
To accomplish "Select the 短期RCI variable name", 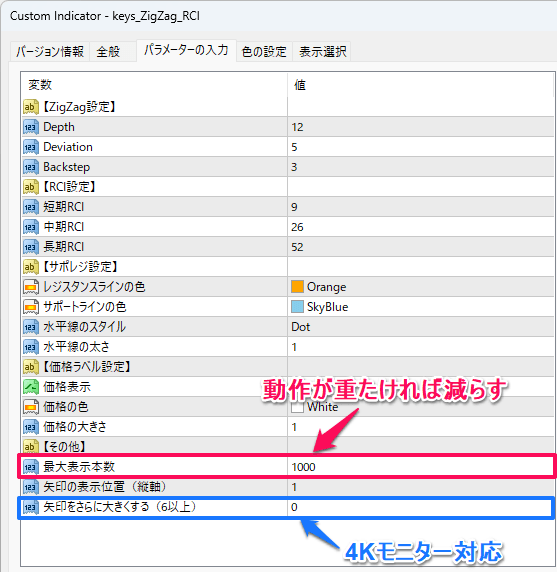I will tap(63, 207).
